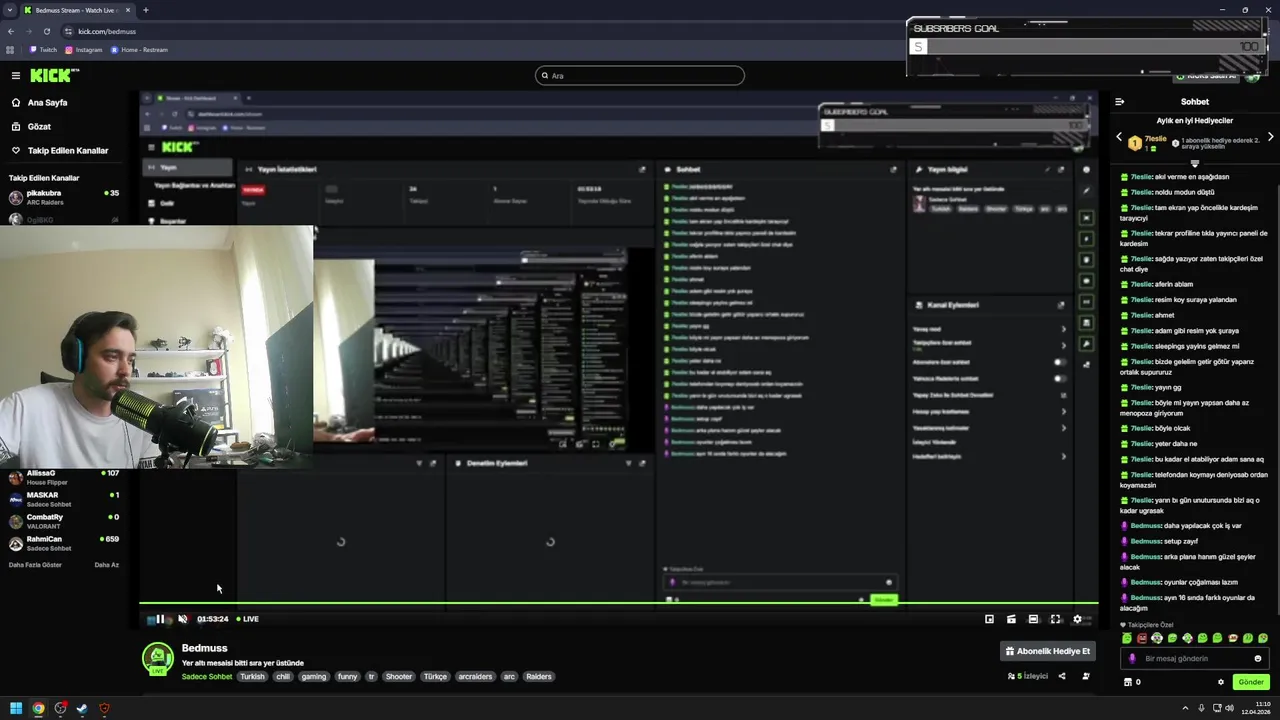Toggle theater mode in player
The image size is (1280, 720).
pyautogui.click(x=1033, y=619)
